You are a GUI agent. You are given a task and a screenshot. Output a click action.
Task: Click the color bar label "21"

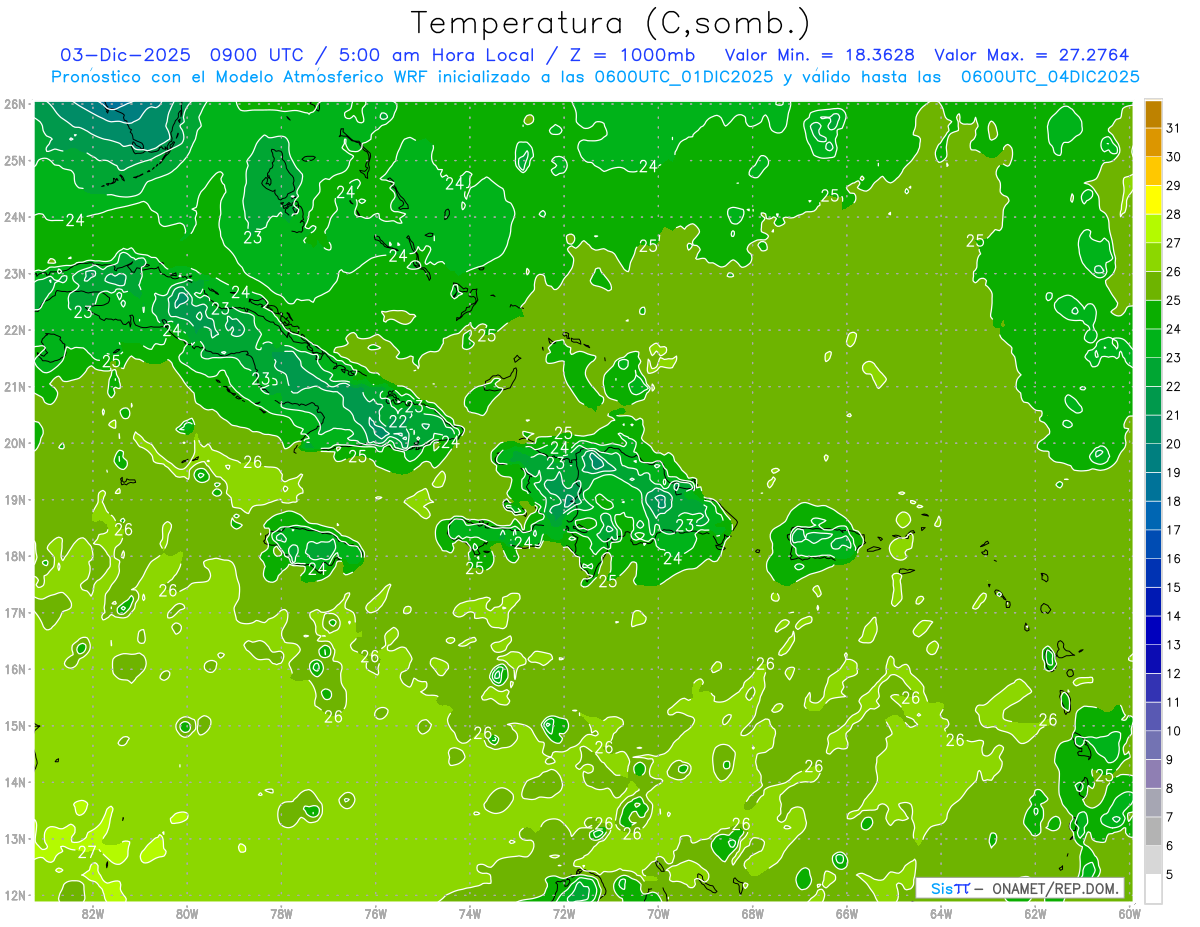coord(1174,415)
